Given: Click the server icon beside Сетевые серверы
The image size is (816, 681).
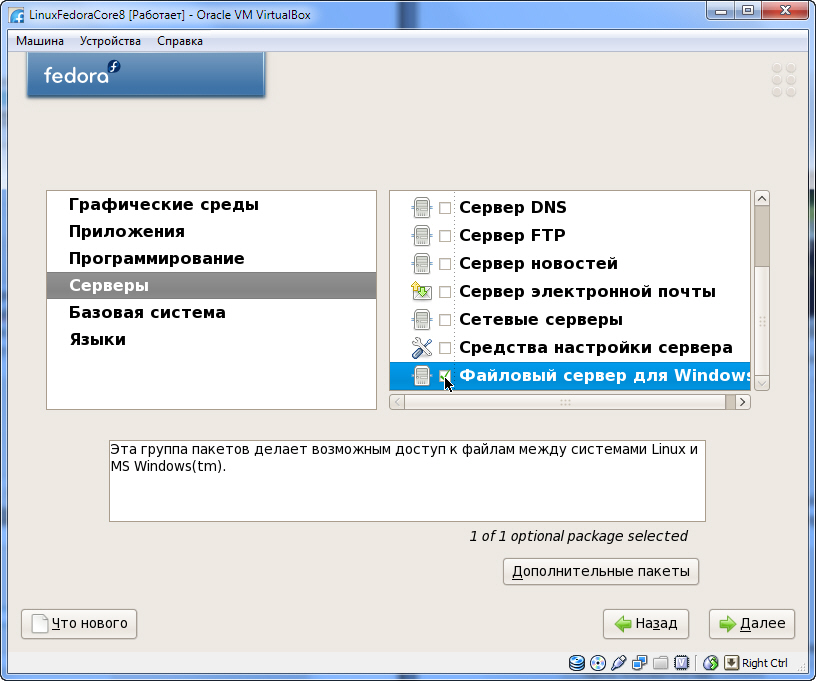Looking at the screenshot, I should (422, 319).
